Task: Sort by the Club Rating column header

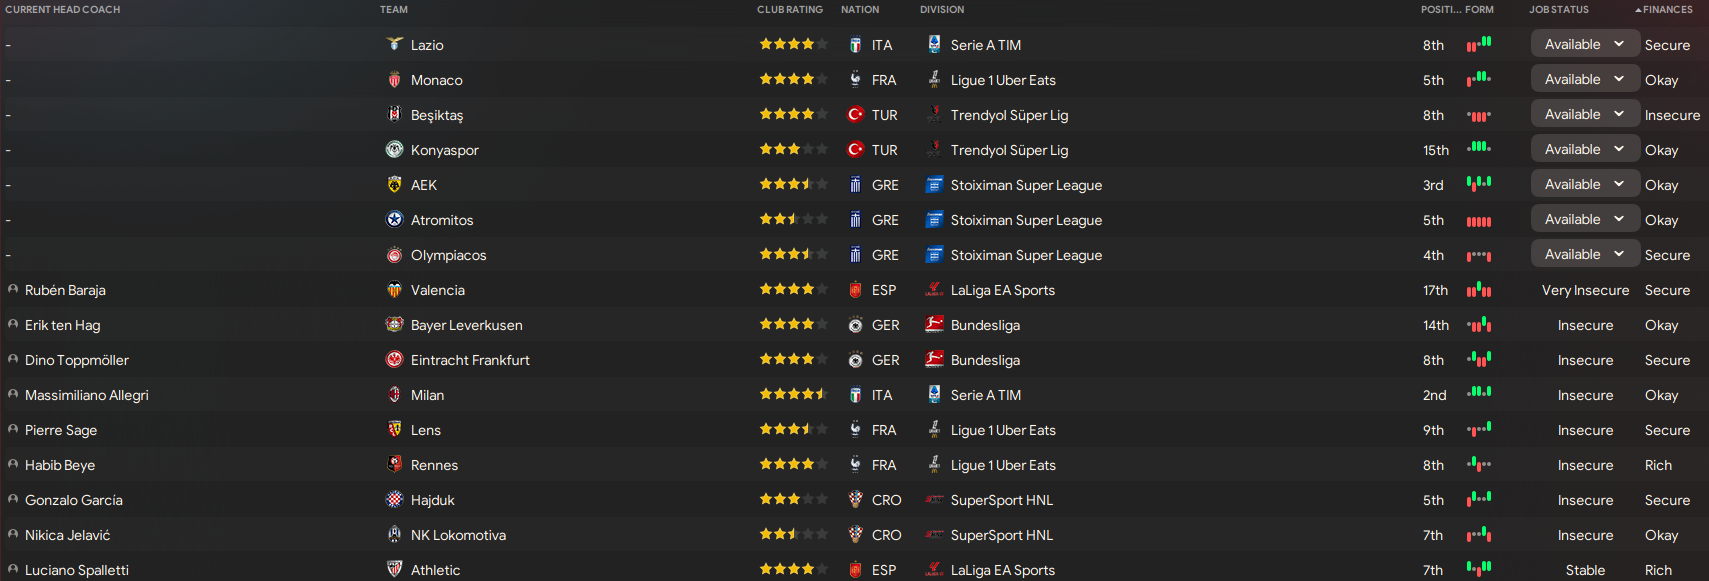Action: (x=789, y=10)
